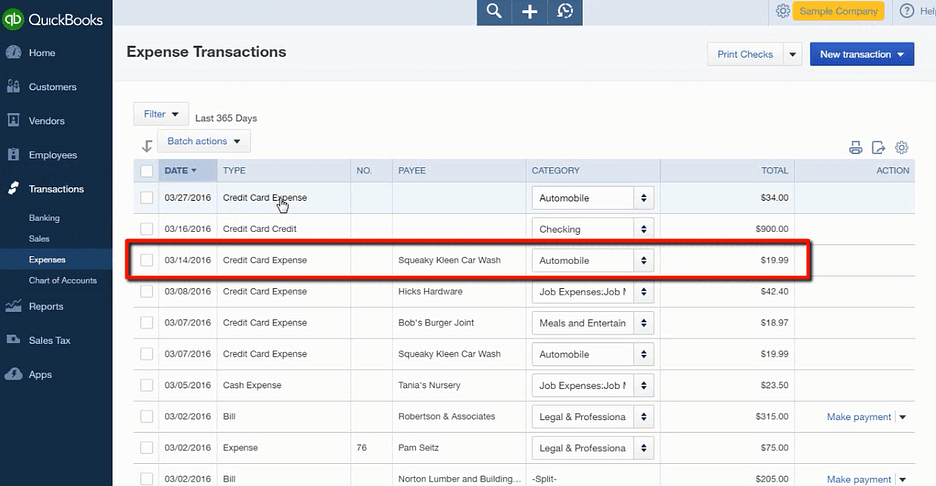Image resolution: width=936 pixels, height=486 pixels.
Task: Open the Batch actions dropdown
Action: (204, 142)
